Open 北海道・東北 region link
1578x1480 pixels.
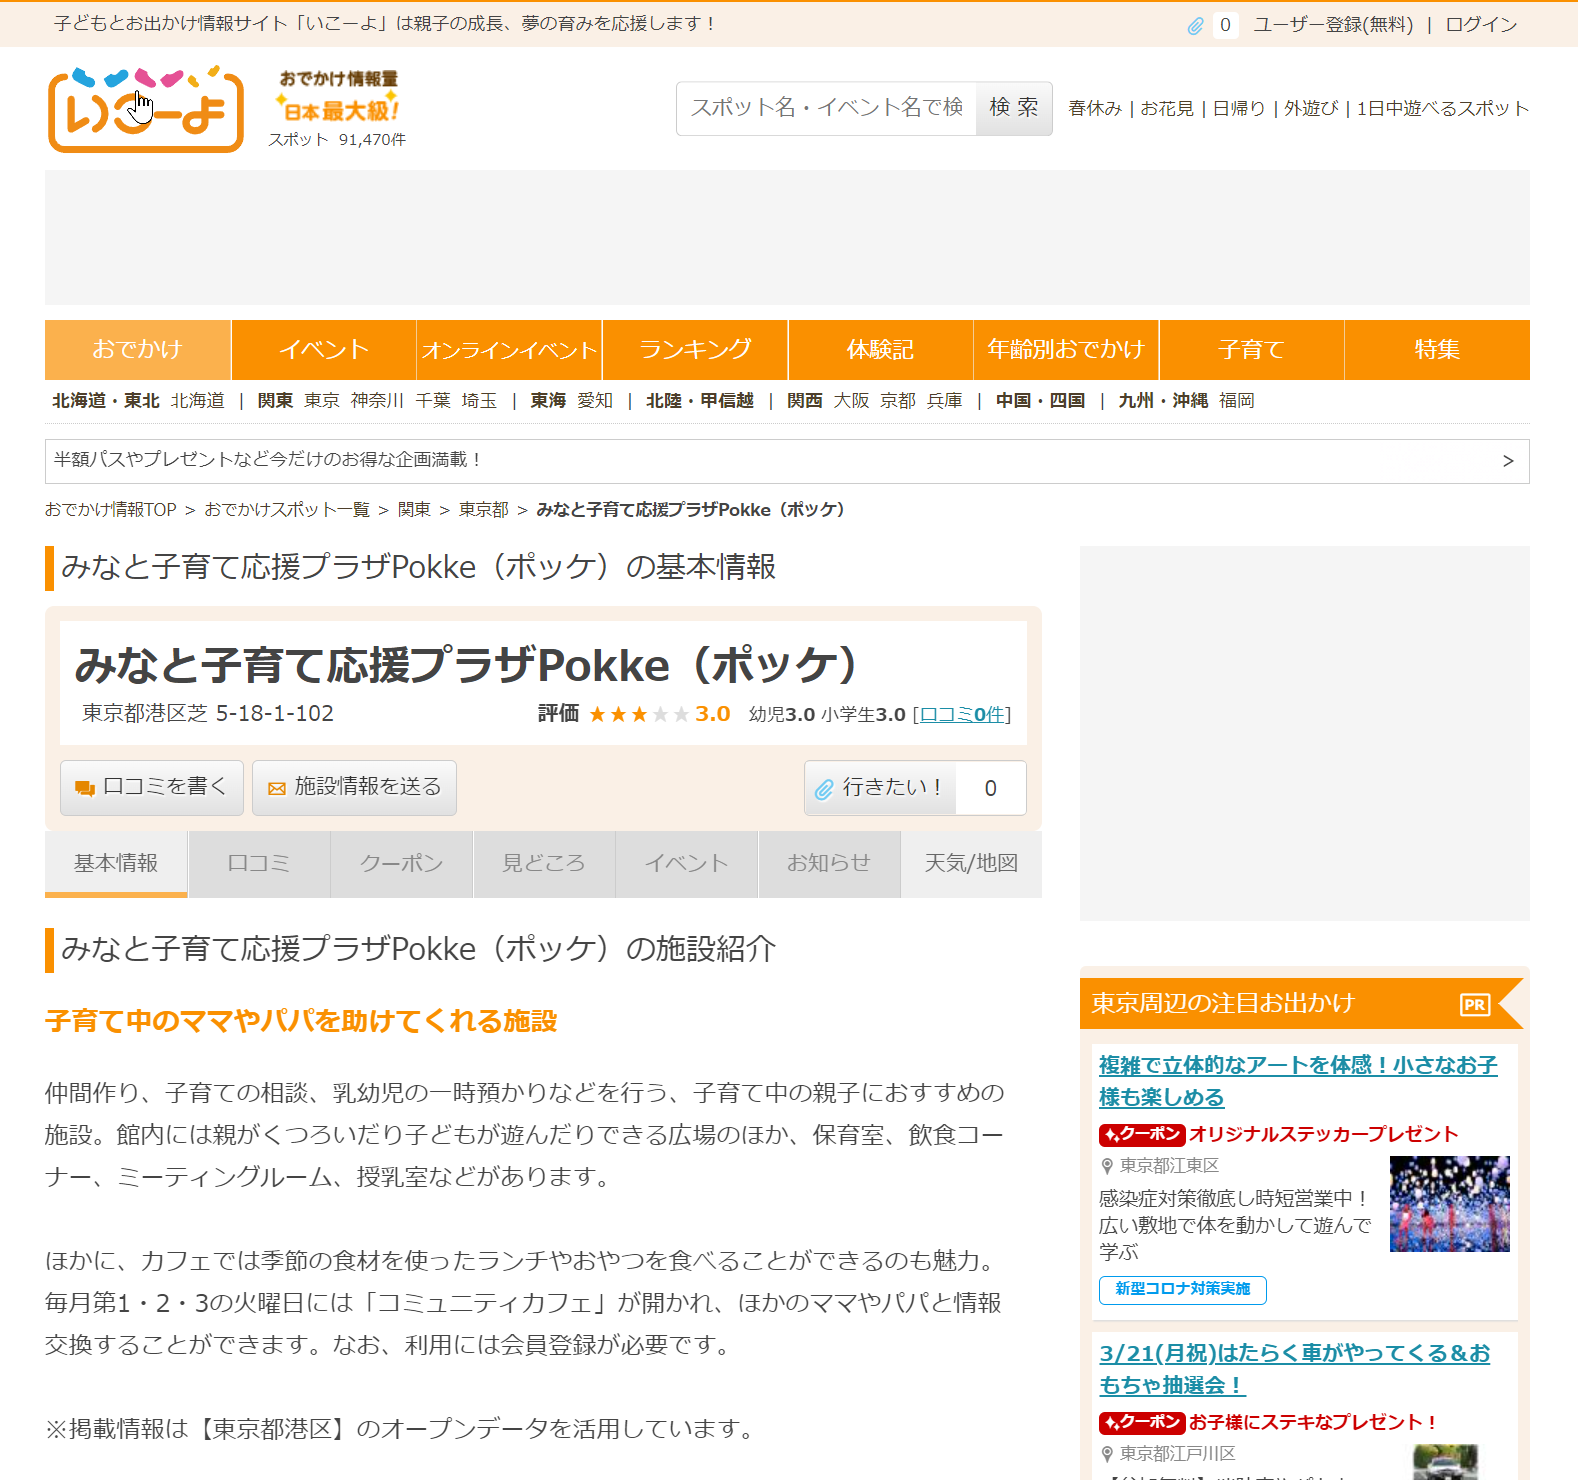click(106, 401)
